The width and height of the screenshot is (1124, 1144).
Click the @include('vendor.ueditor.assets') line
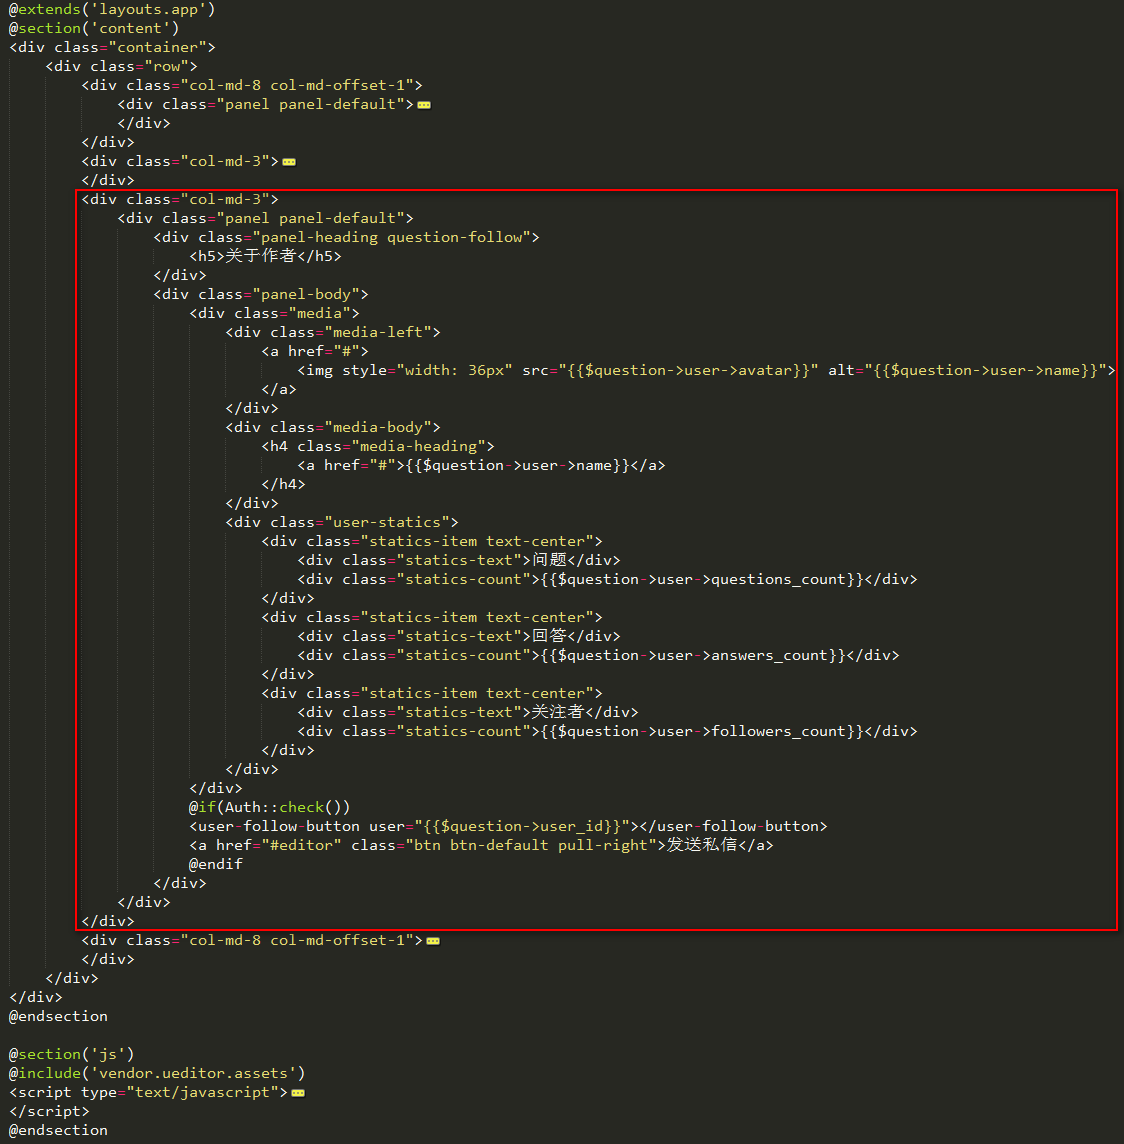[x=157, y=1073]
